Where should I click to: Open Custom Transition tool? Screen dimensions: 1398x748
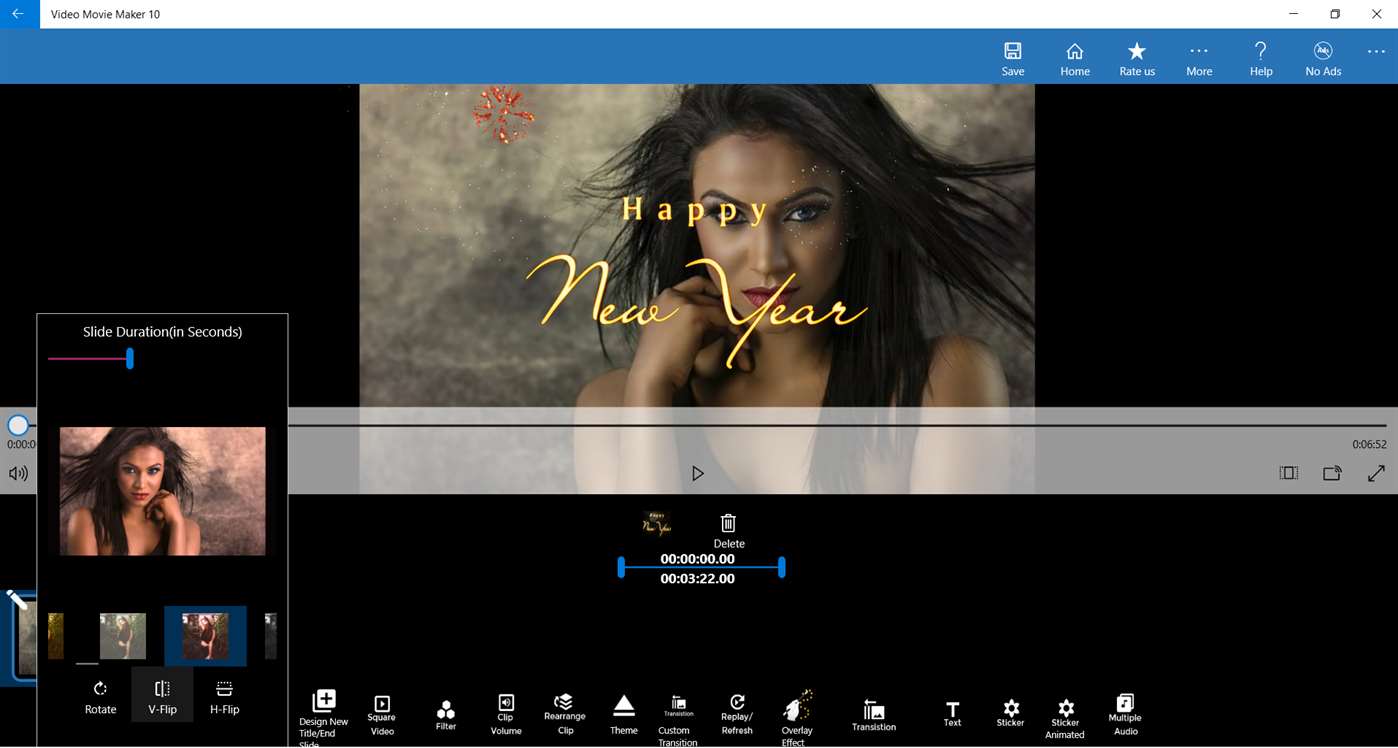click(x=678, y=720)
